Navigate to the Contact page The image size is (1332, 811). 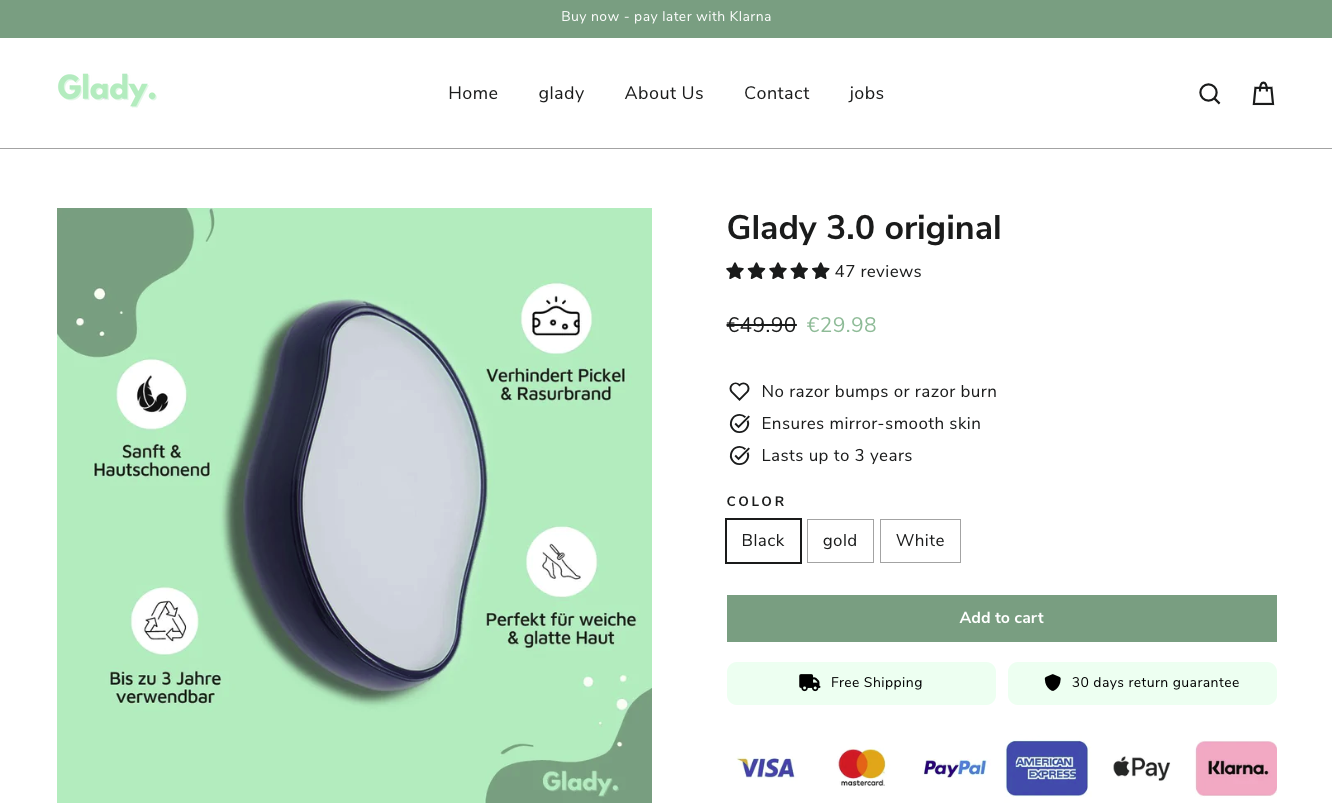(777, 93)
